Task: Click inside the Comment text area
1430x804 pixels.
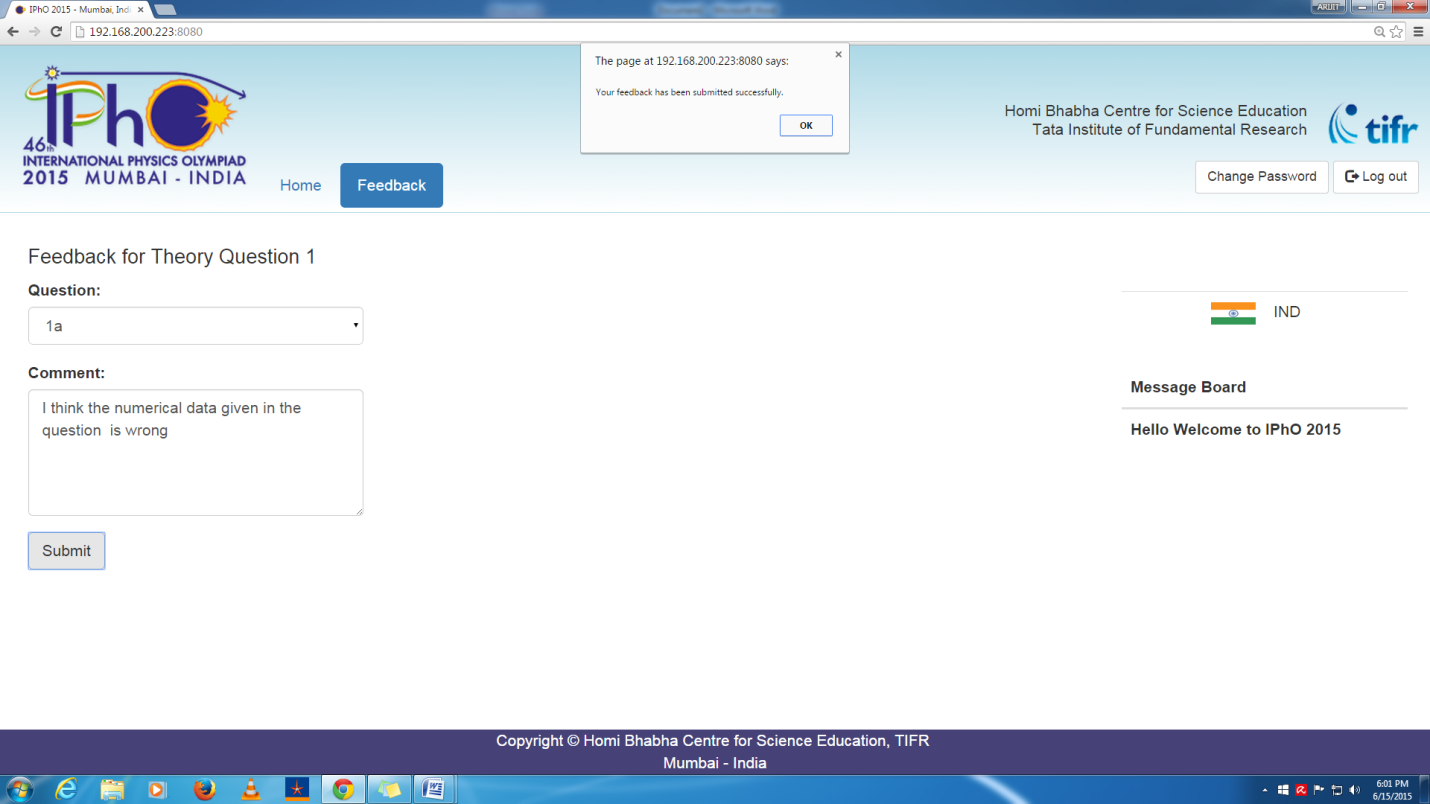Action: pos(195,452)
